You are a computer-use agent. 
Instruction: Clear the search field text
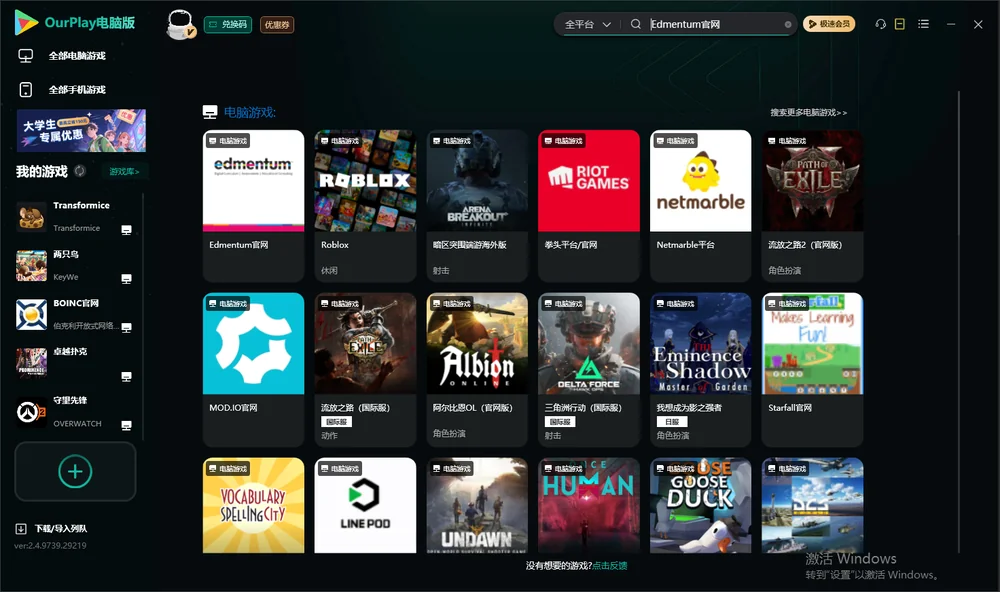point(788,24)
